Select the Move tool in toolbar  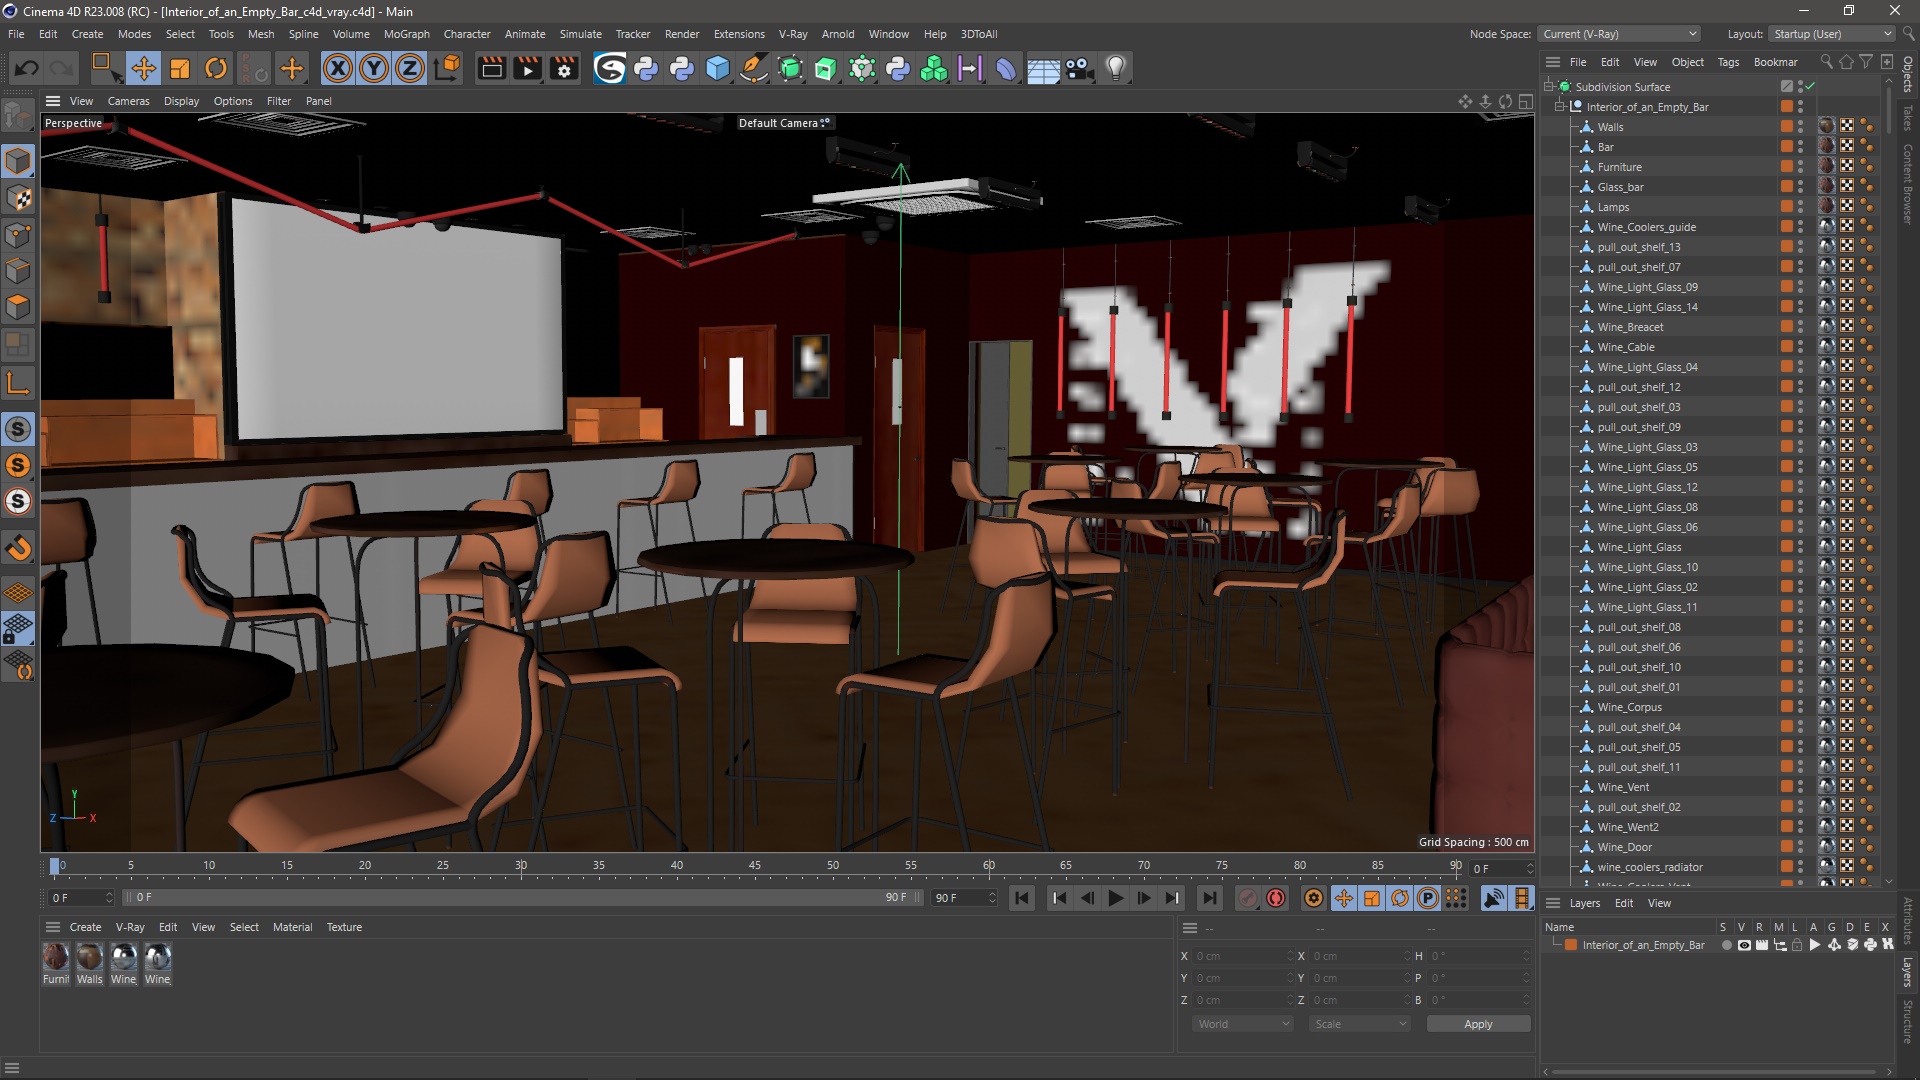pos(143,68)
